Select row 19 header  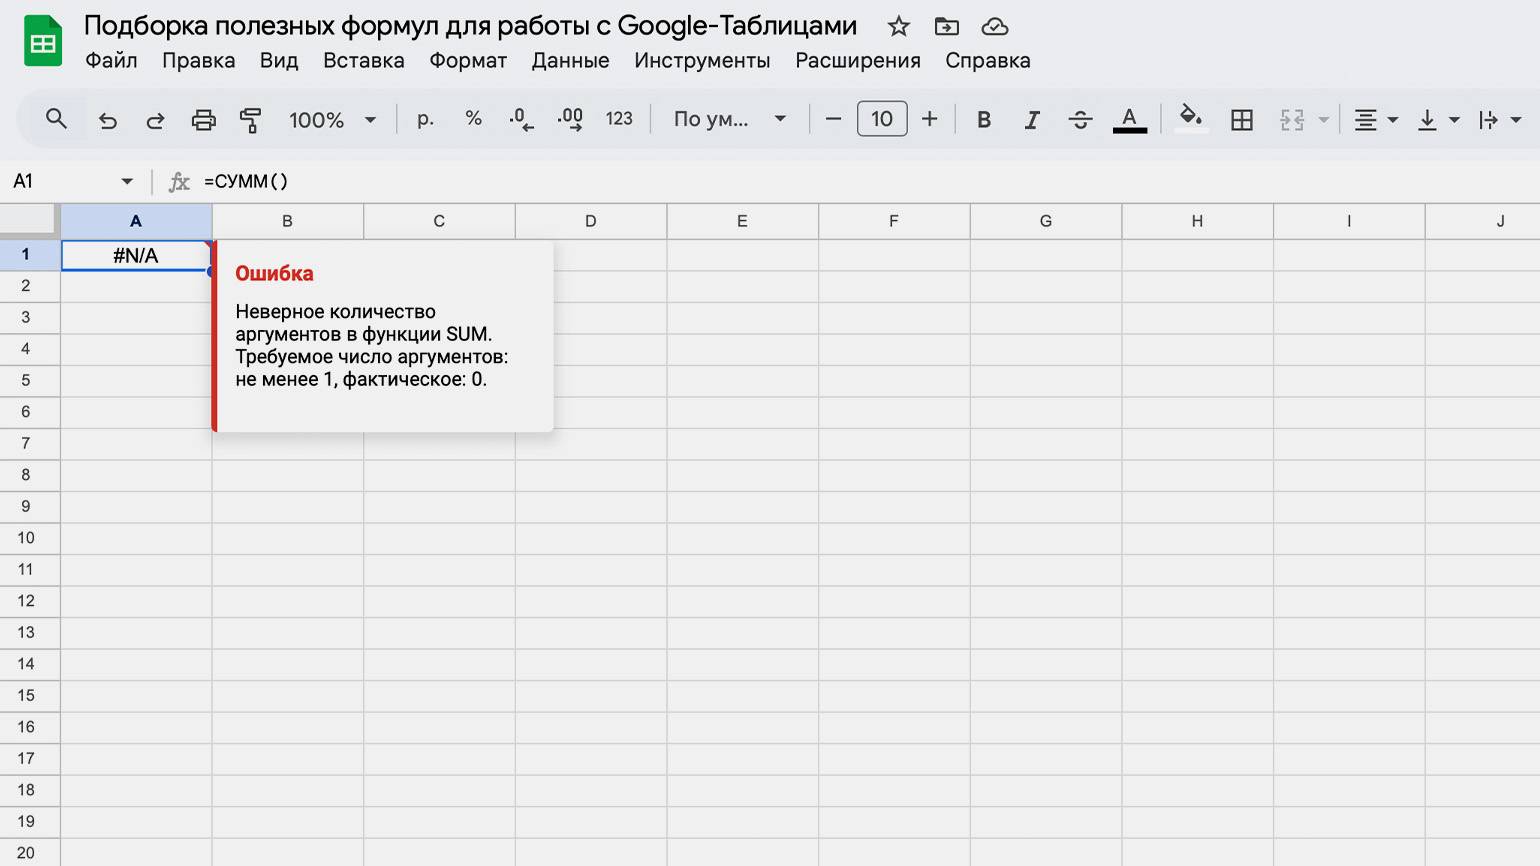tap(30, 821)
